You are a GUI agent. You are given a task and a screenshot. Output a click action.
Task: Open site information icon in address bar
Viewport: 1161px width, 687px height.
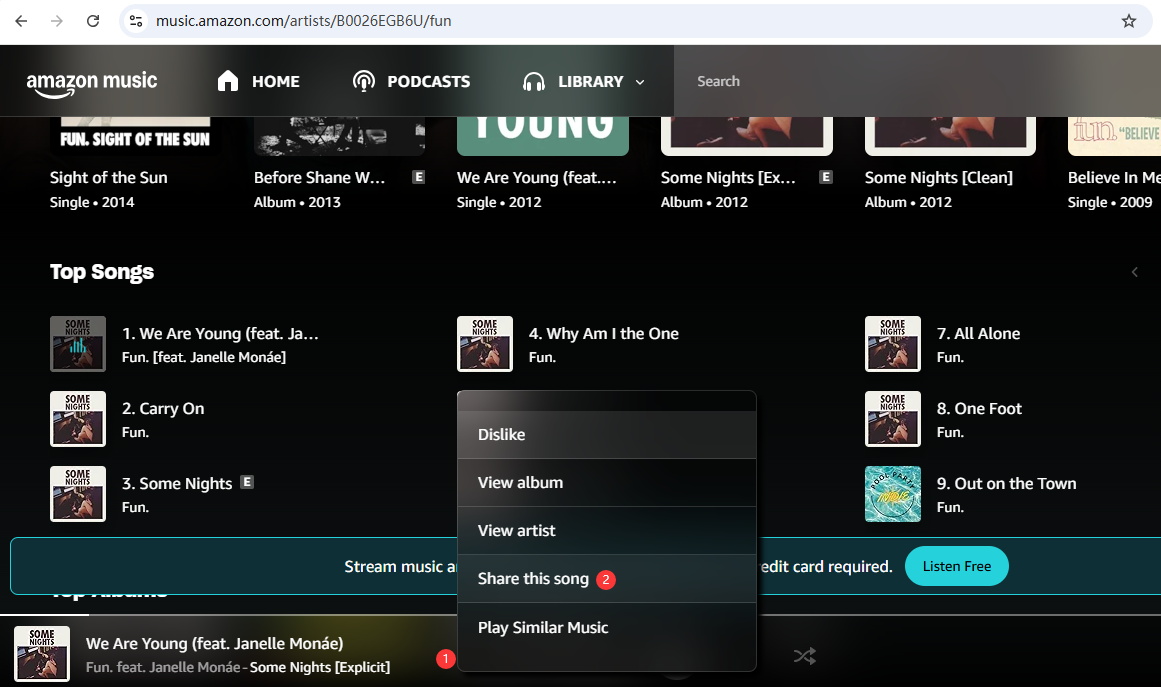[136, 21]
